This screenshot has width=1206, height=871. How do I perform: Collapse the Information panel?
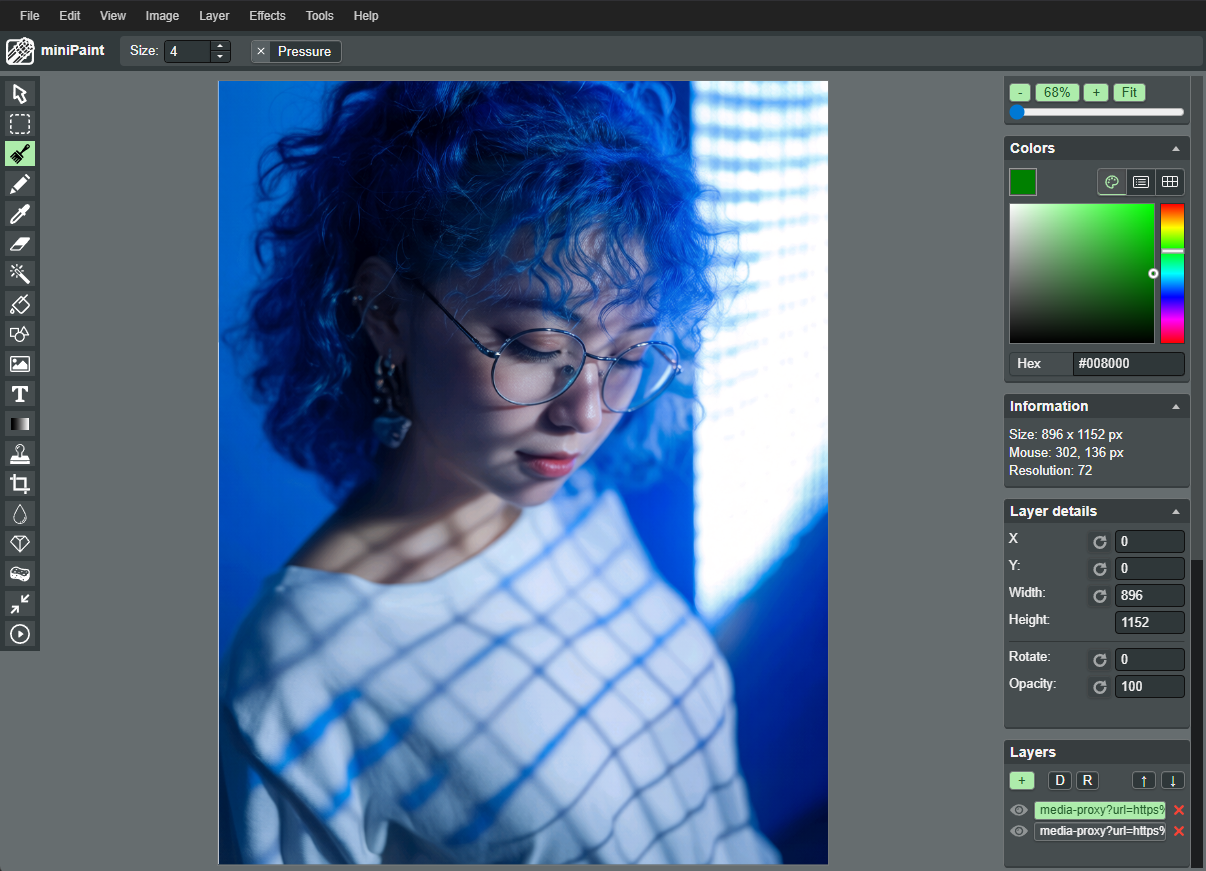pos(1176,407)
